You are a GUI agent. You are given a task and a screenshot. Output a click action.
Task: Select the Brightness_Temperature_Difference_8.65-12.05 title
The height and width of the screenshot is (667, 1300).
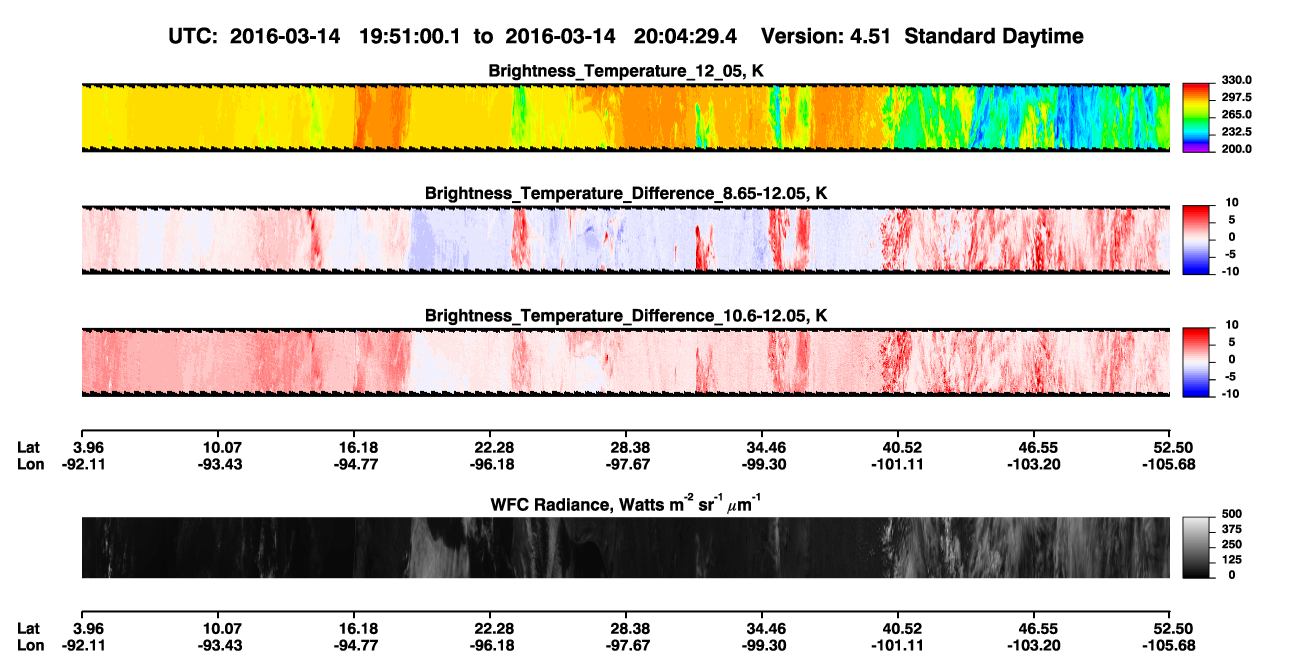click(626, 193)
